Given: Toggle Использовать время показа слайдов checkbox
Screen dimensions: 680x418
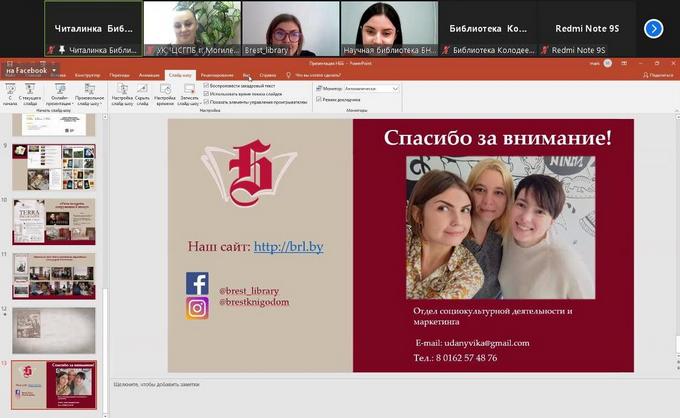Looking at the screenshot, I should tap(206, 94).
